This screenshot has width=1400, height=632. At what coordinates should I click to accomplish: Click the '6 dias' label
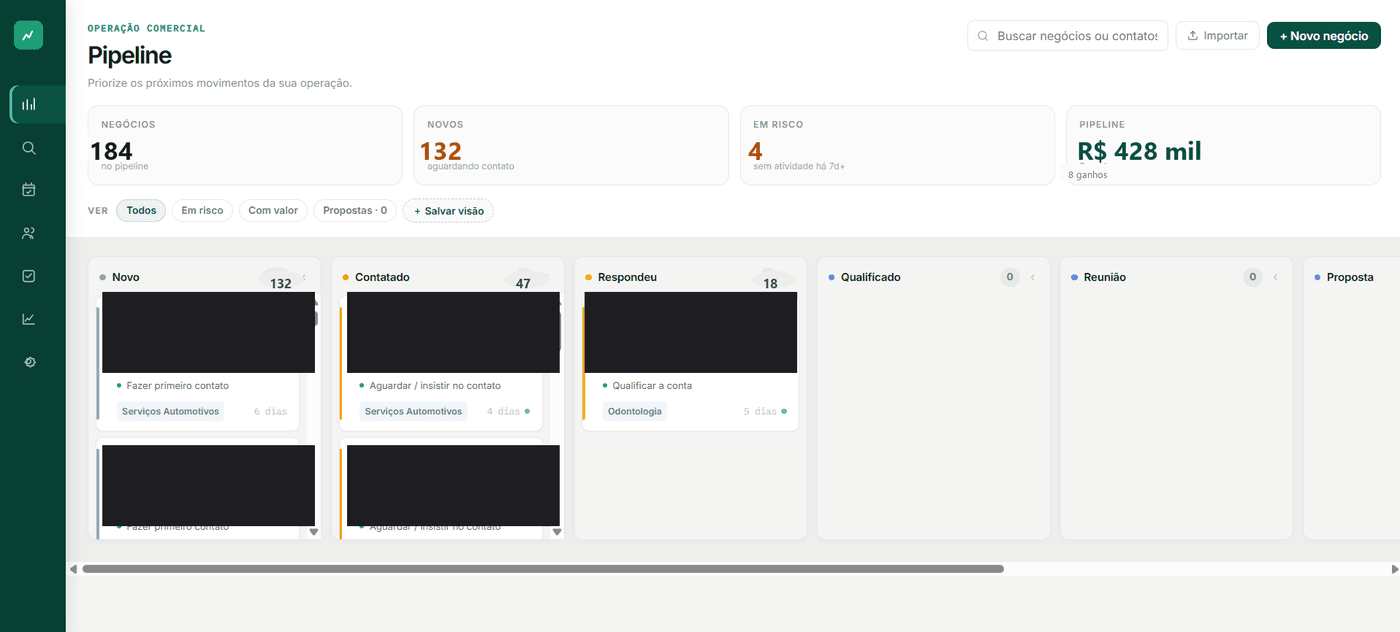270,411
